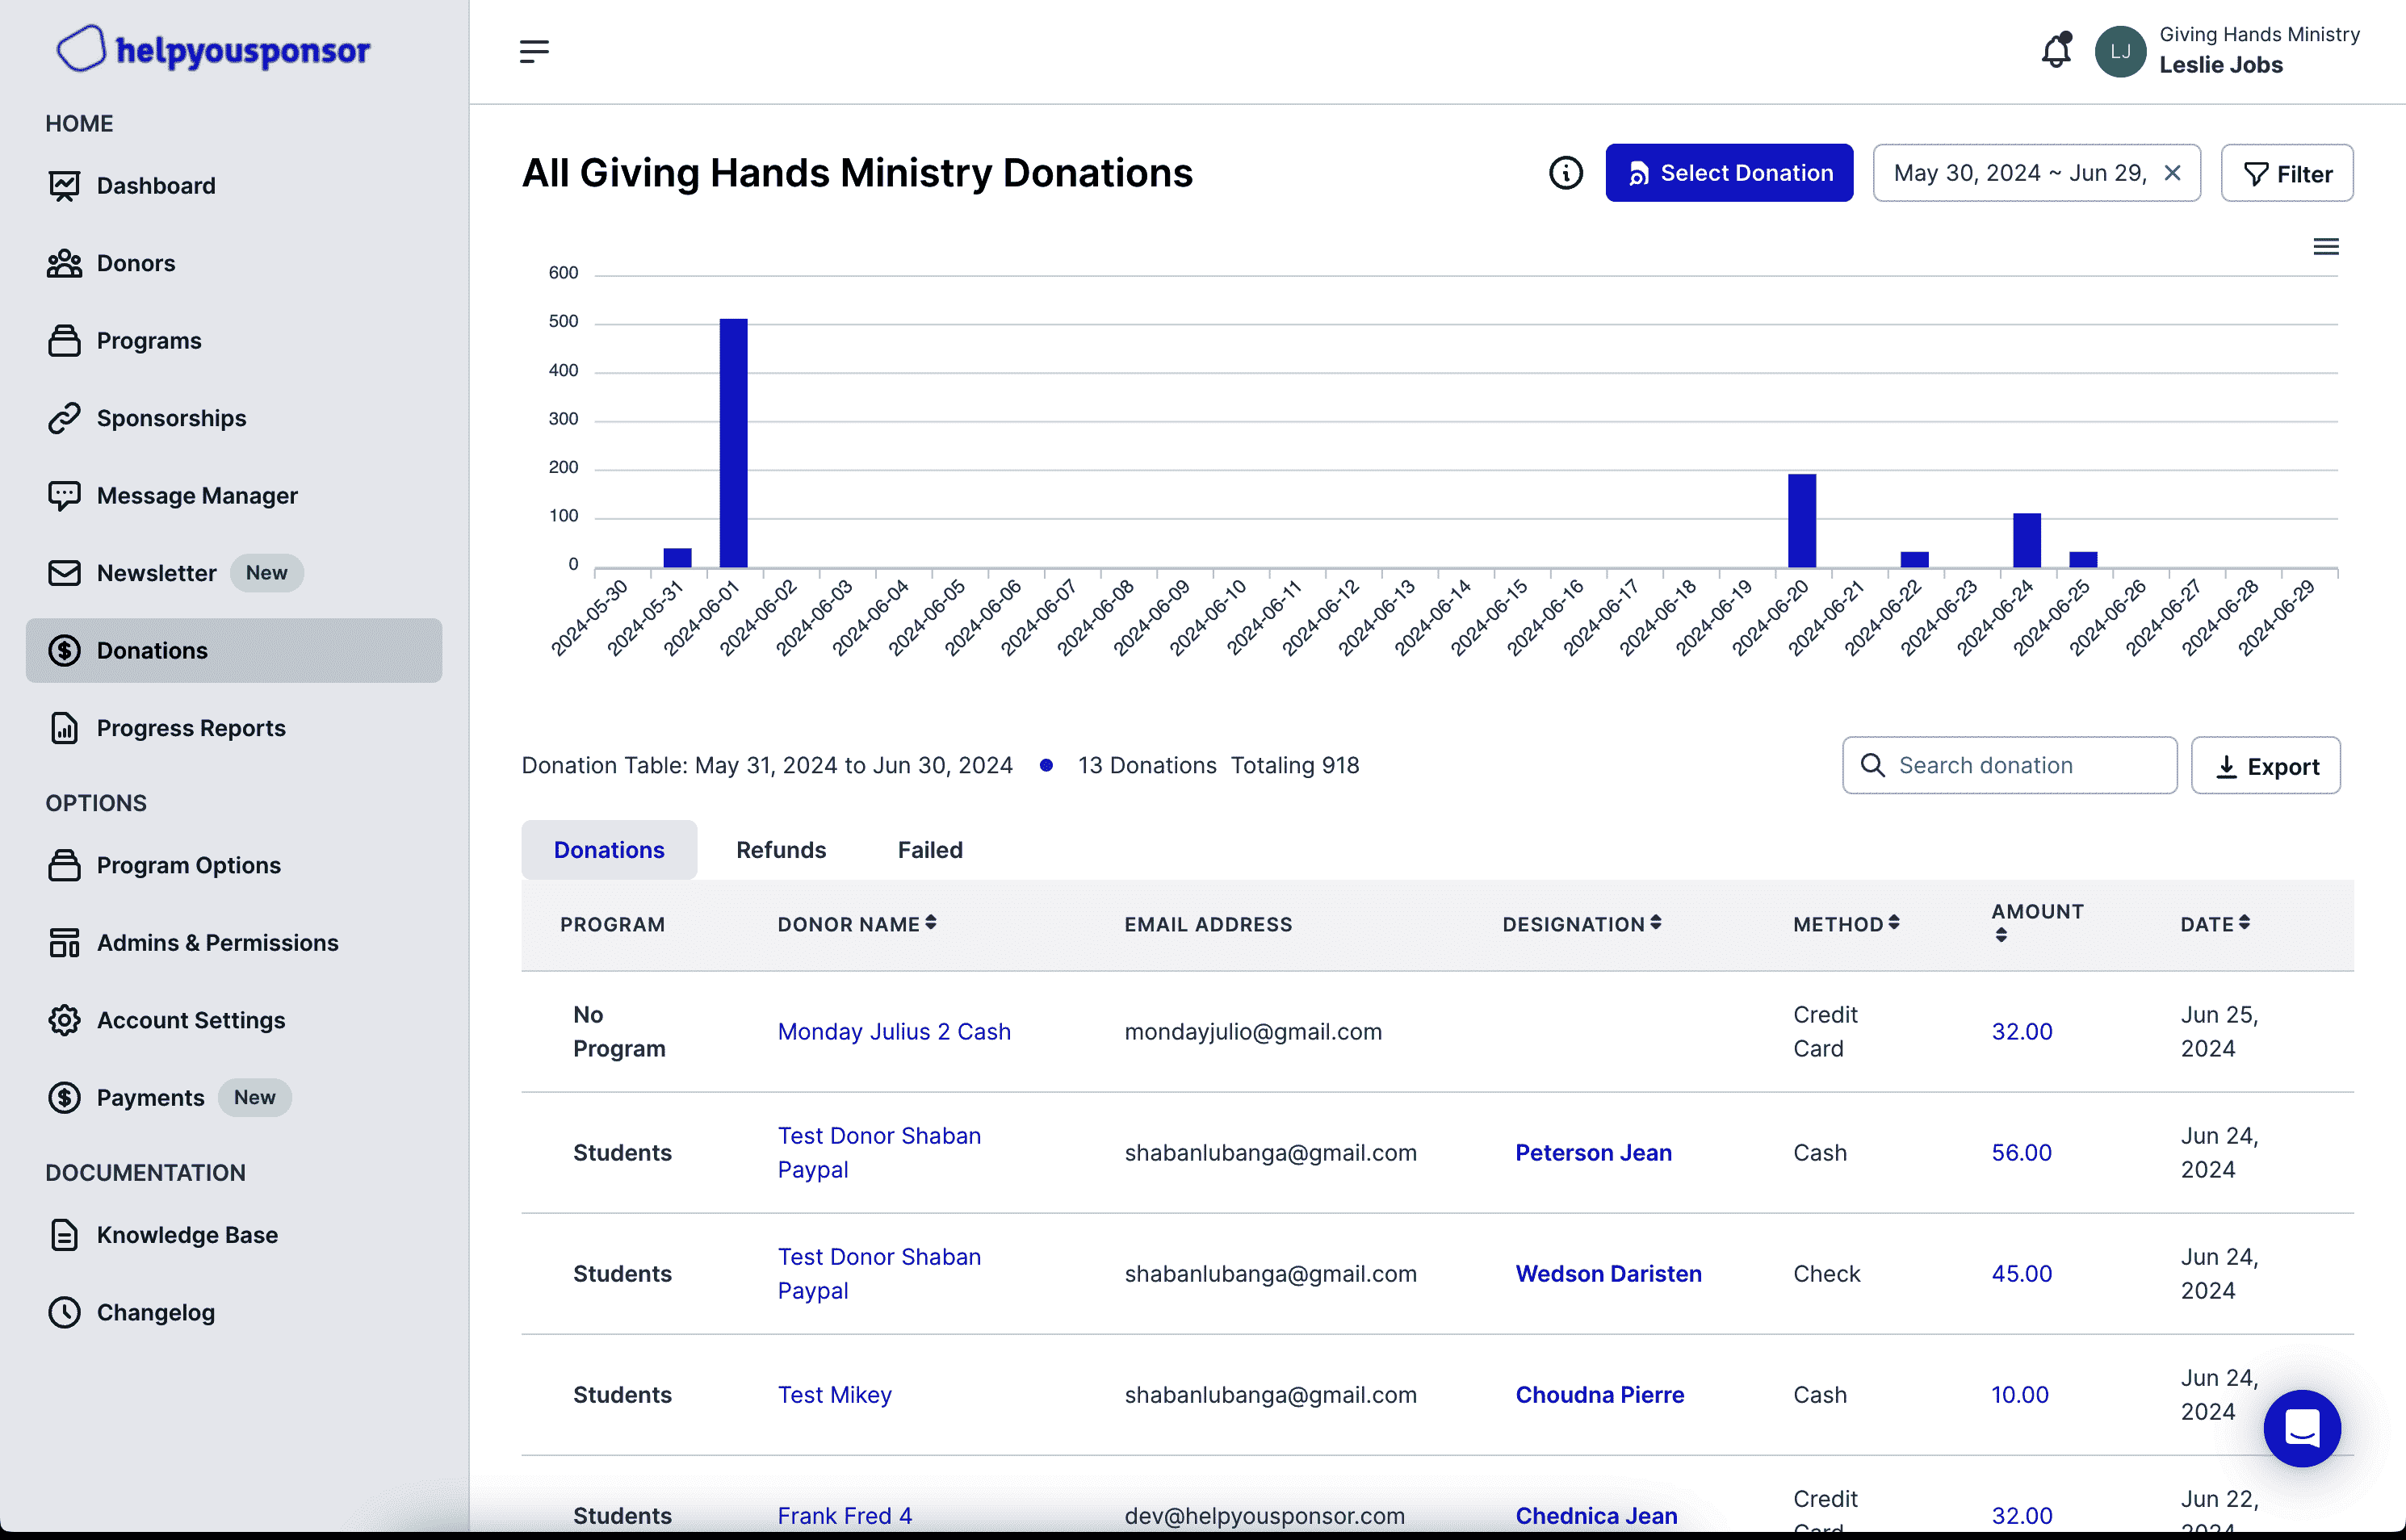This screenshot has height=1540, width=2406.
Task: Click the Export button
Action: point(2265,766)
